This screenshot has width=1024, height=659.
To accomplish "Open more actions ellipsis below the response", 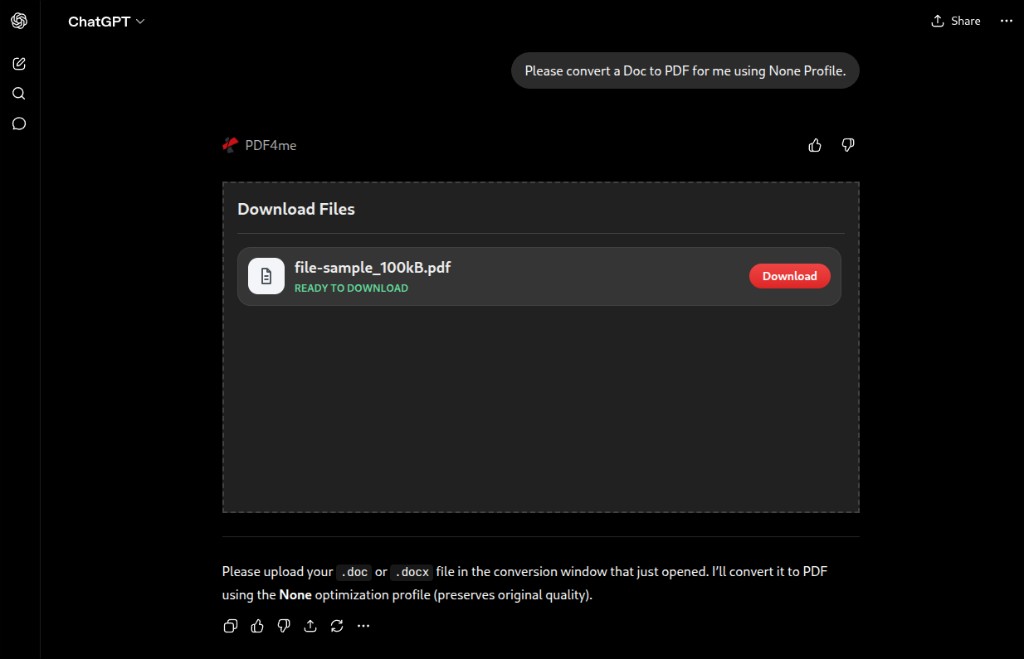I will coord(363,626).
